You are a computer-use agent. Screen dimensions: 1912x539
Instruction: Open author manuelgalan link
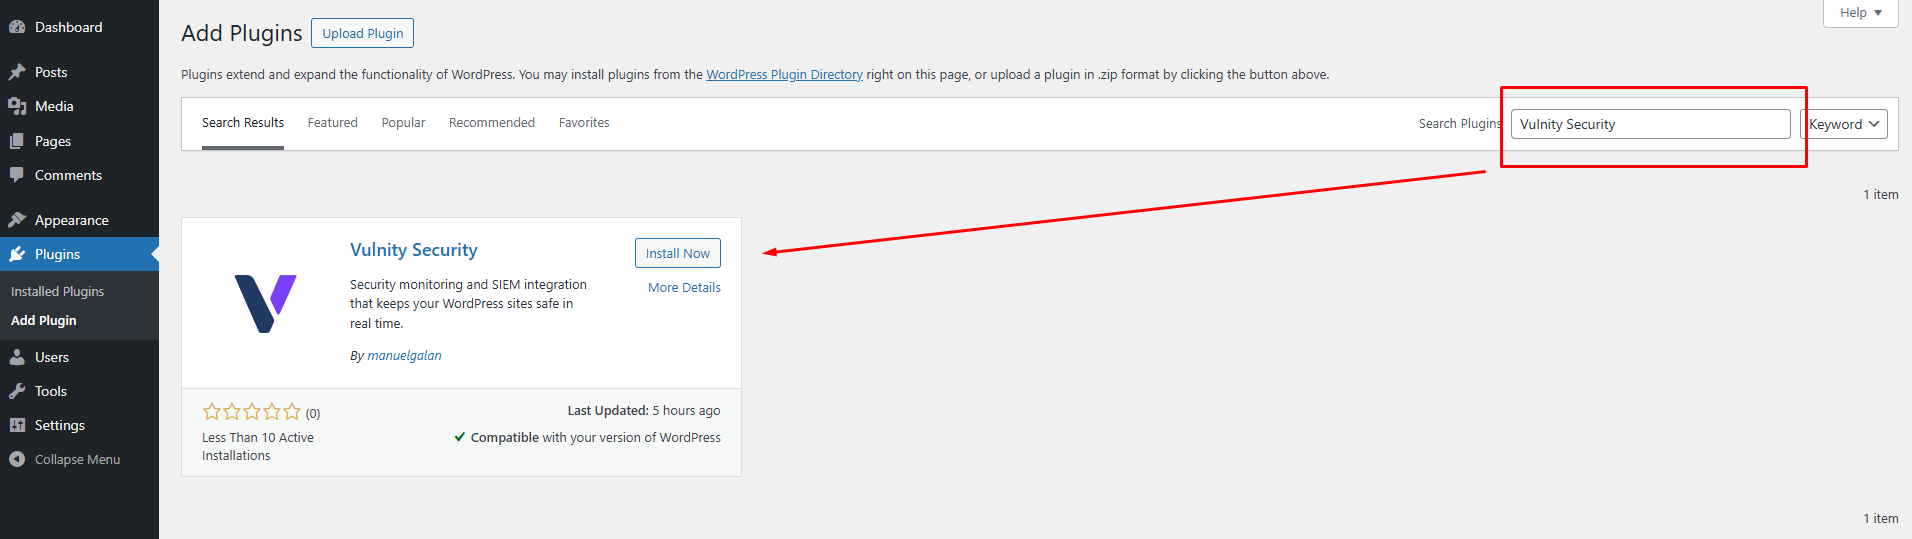click(404, 355)
